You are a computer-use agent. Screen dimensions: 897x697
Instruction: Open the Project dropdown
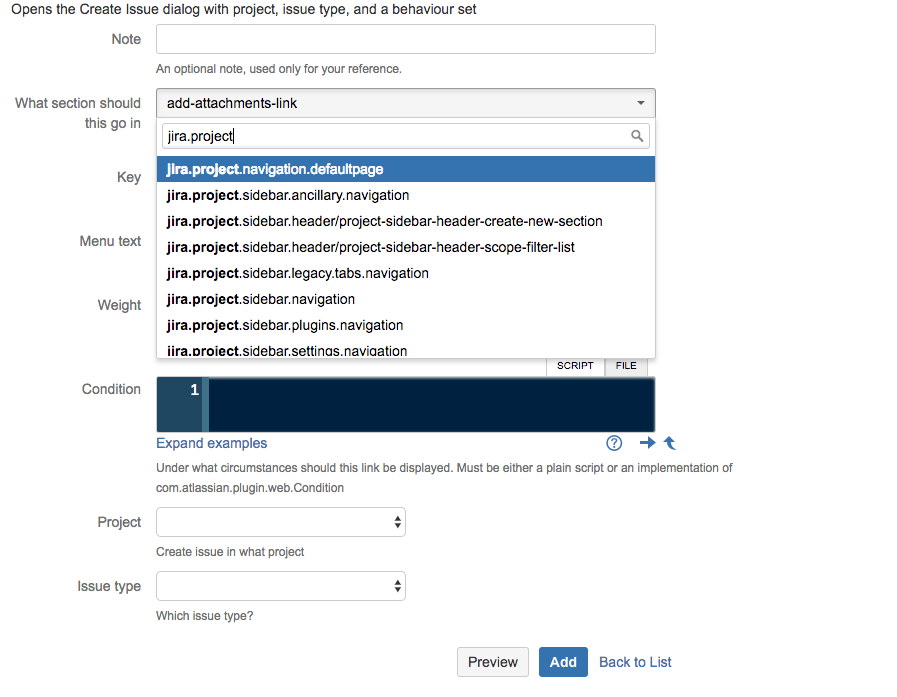[280, 522]
